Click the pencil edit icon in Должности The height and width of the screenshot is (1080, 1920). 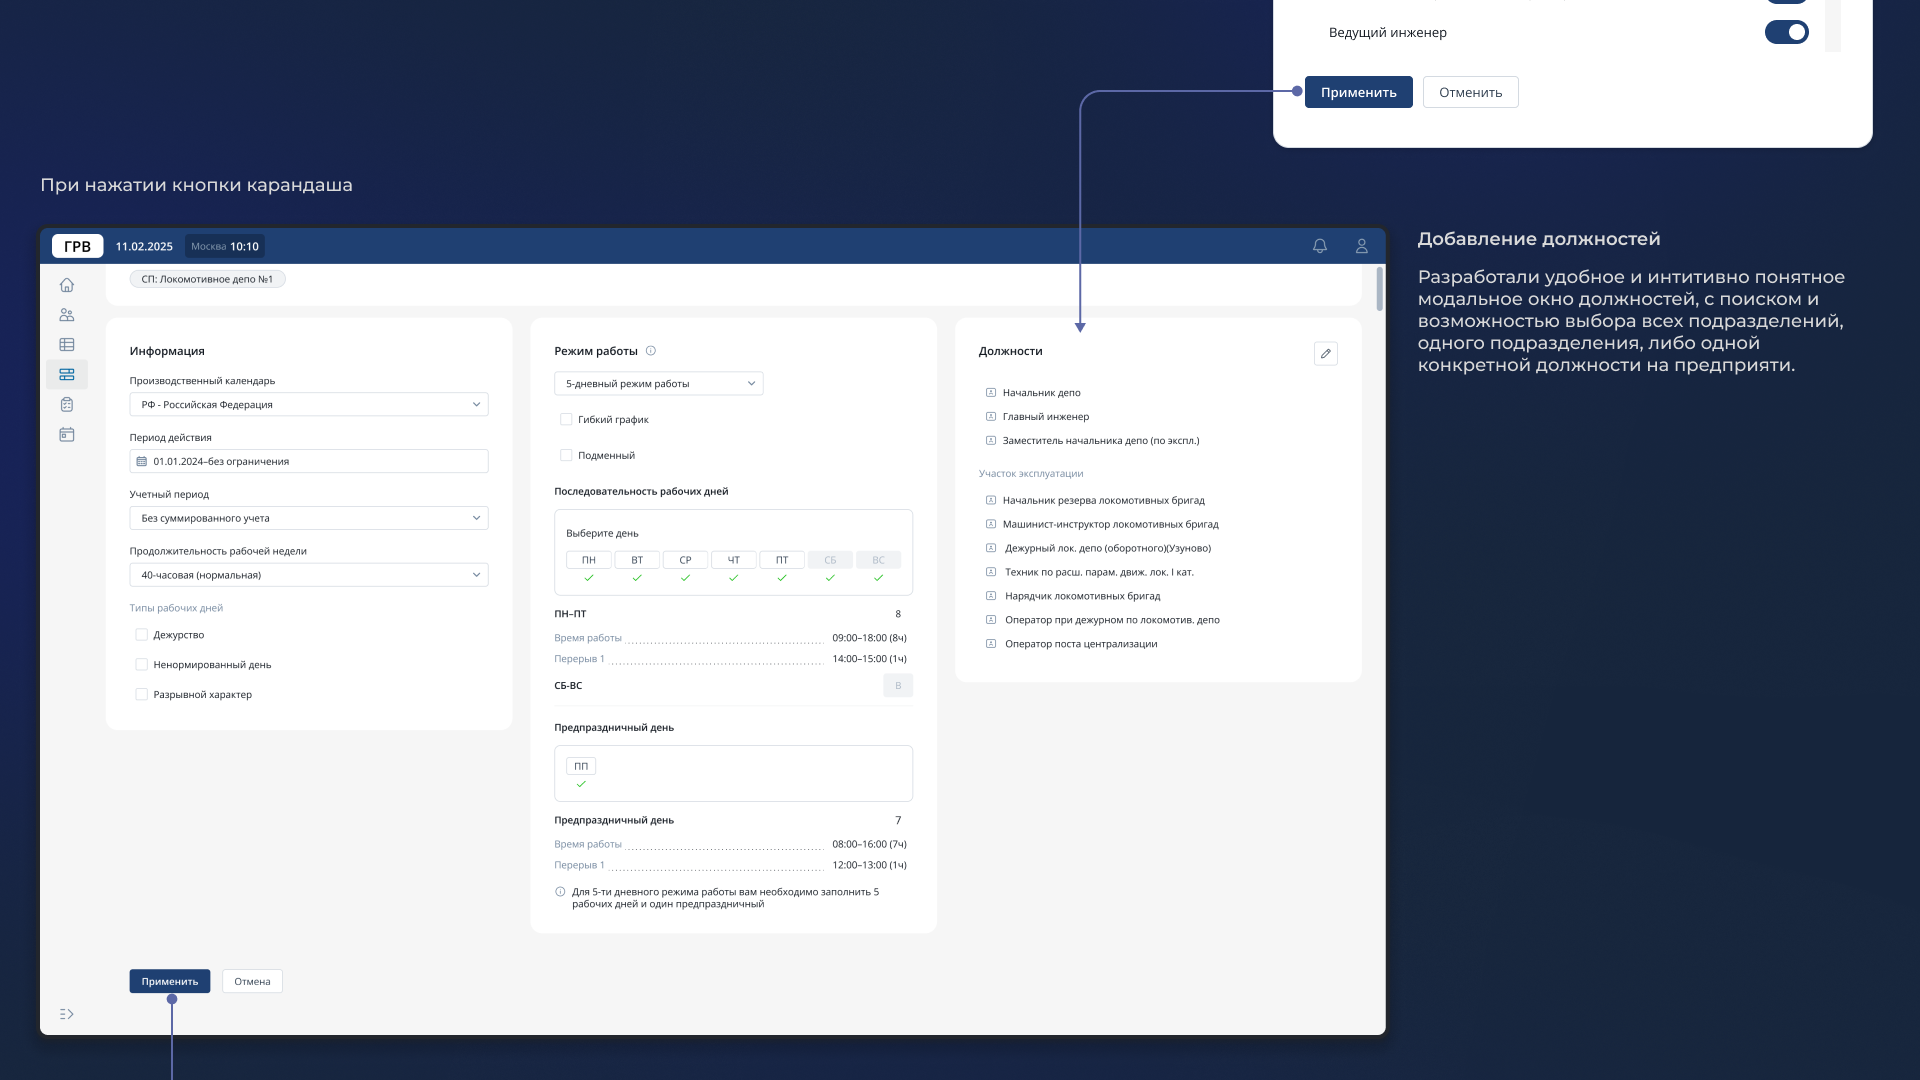coord(1325,353)
